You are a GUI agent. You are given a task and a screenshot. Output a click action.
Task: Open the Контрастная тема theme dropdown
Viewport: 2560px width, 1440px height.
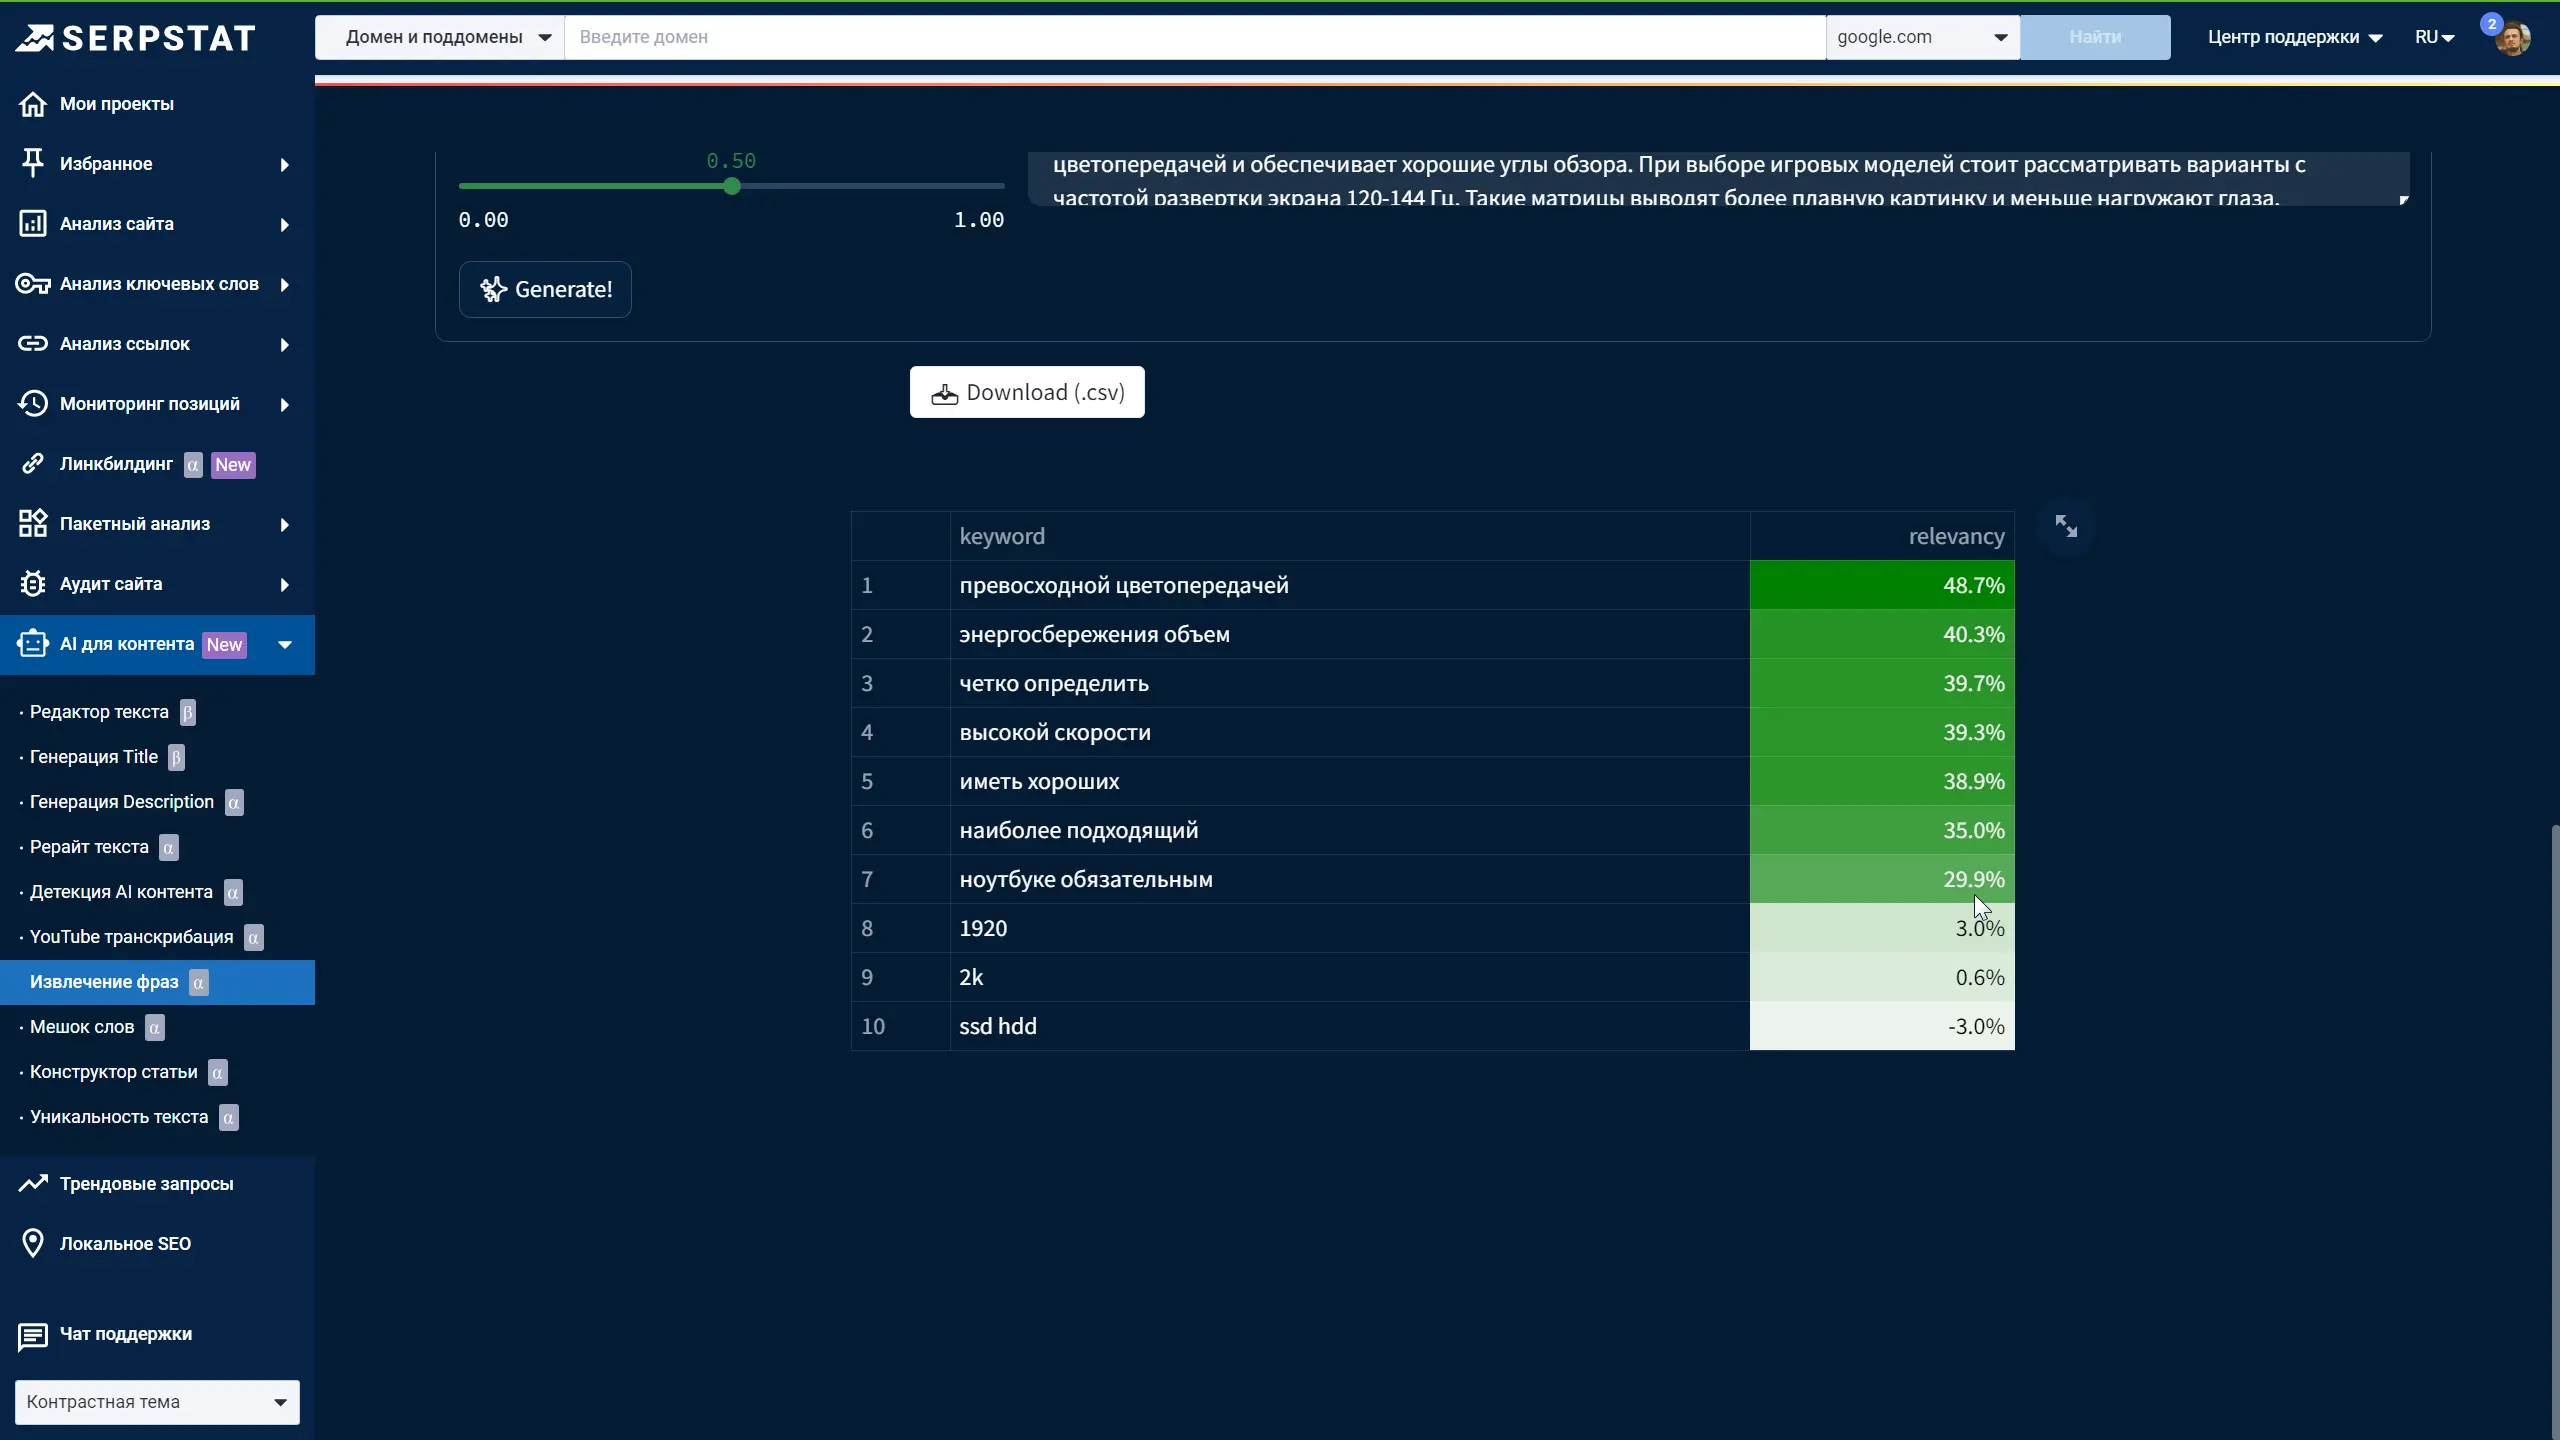tap(157, 1402)
